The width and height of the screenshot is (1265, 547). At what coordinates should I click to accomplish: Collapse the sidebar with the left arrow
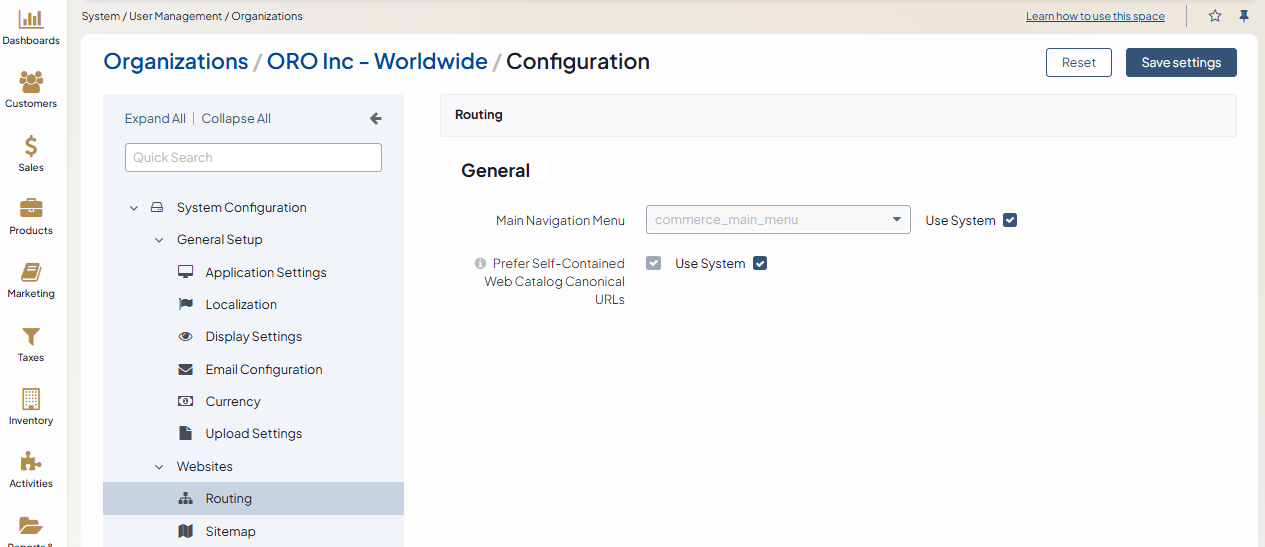click(x=376, y=118)
